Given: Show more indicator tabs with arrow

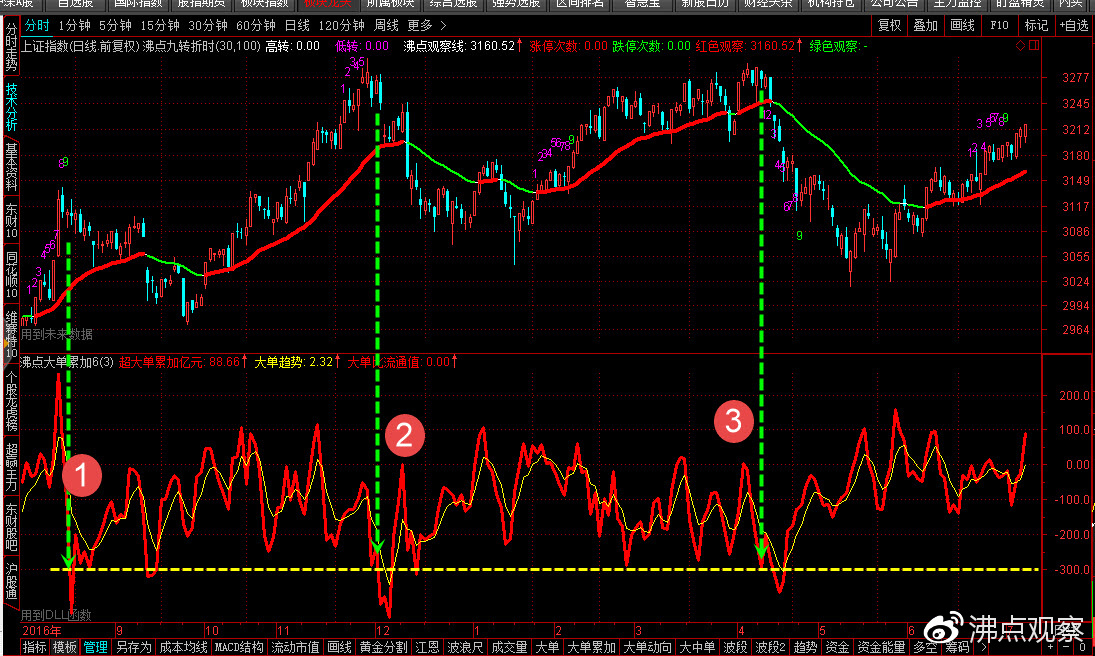Looking at the screenshot, I should pyautogui.click(x=985, y=648).
